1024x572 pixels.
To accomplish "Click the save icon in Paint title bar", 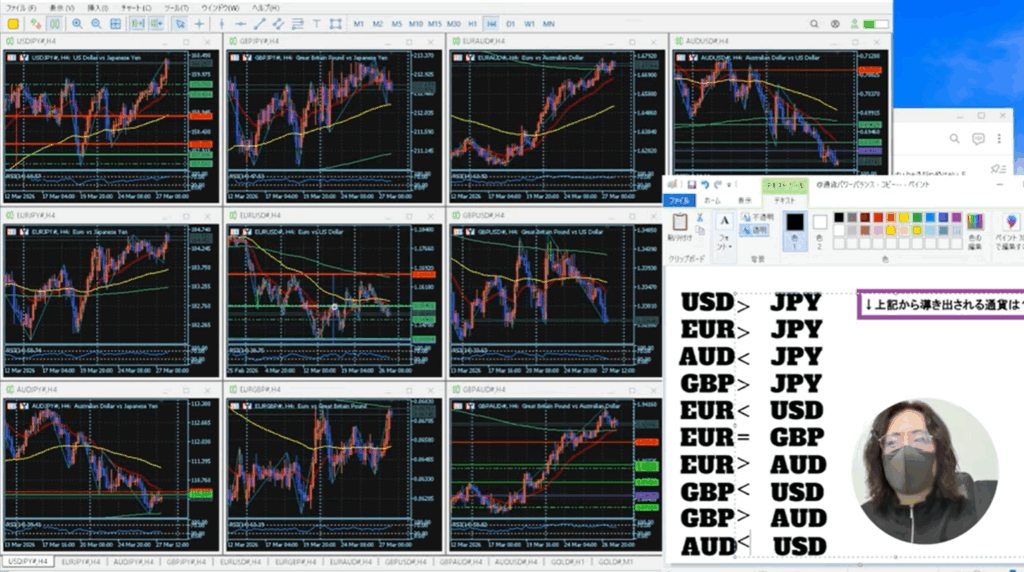I will (692, 185).
